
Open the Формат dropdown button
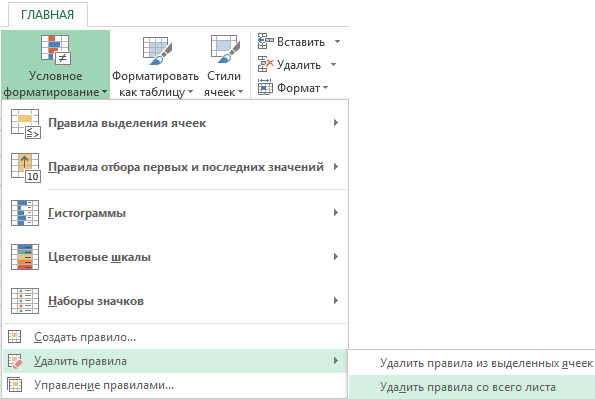pyautogui.click(x=325, y=88)
